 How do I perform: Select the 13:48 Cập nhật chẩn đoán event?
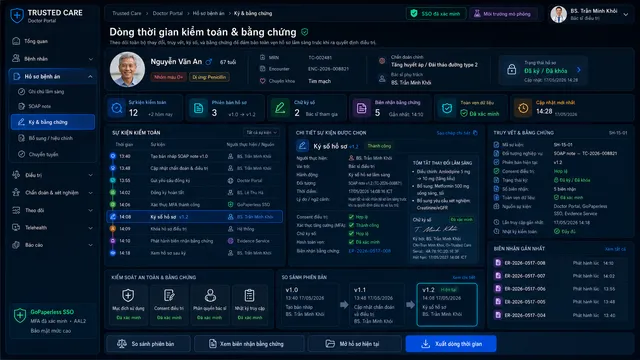coord(195,168)
